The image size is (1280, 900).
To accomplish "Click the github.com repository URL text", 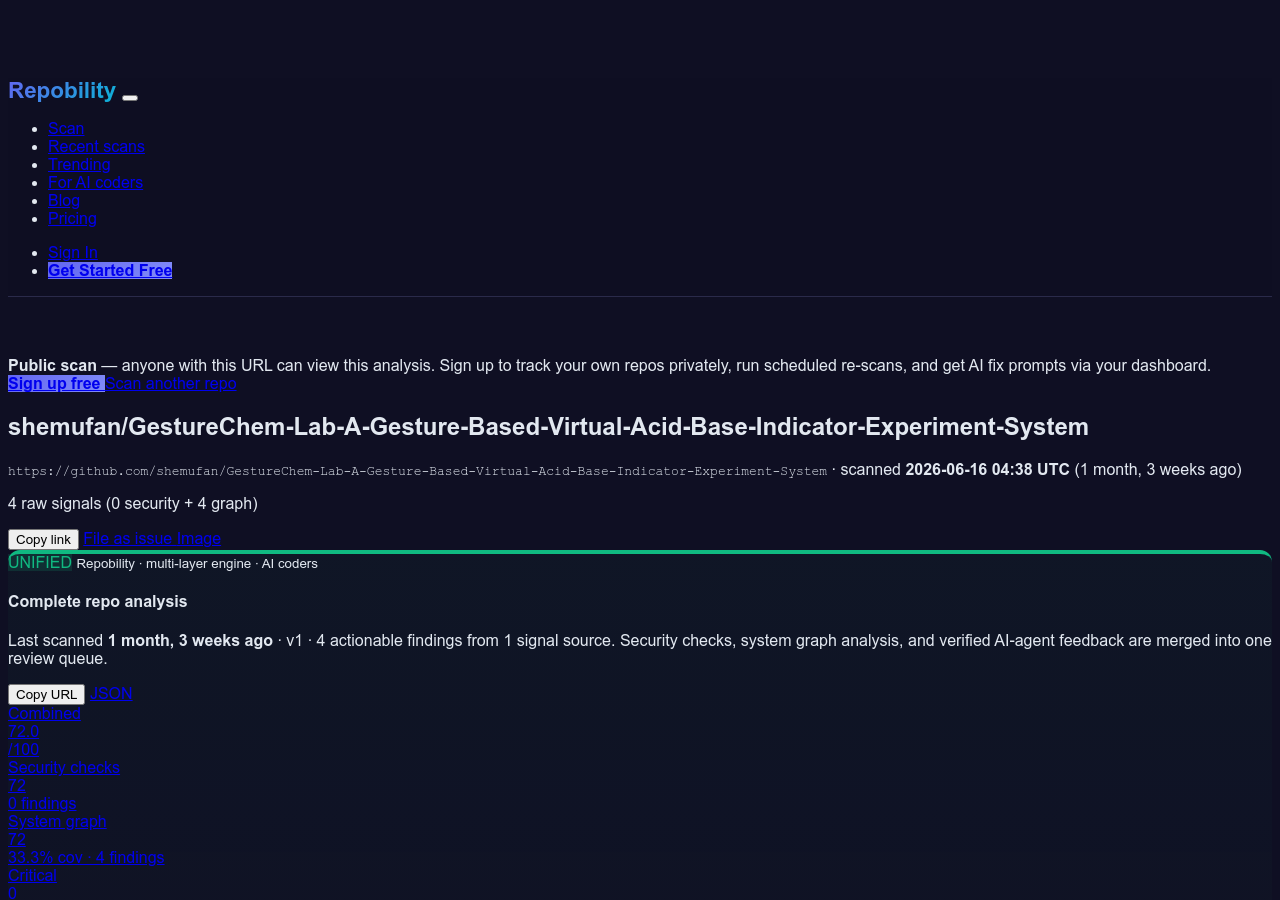I will 417,470.
